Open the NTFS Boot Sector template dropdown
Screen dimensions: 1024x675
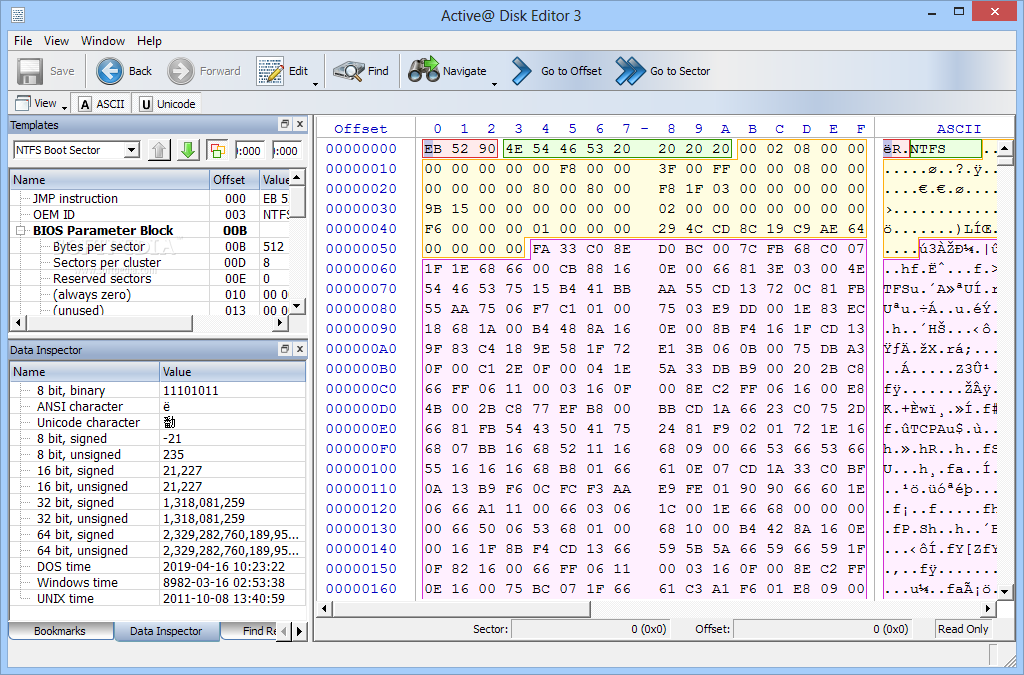[x=131, y=150]
